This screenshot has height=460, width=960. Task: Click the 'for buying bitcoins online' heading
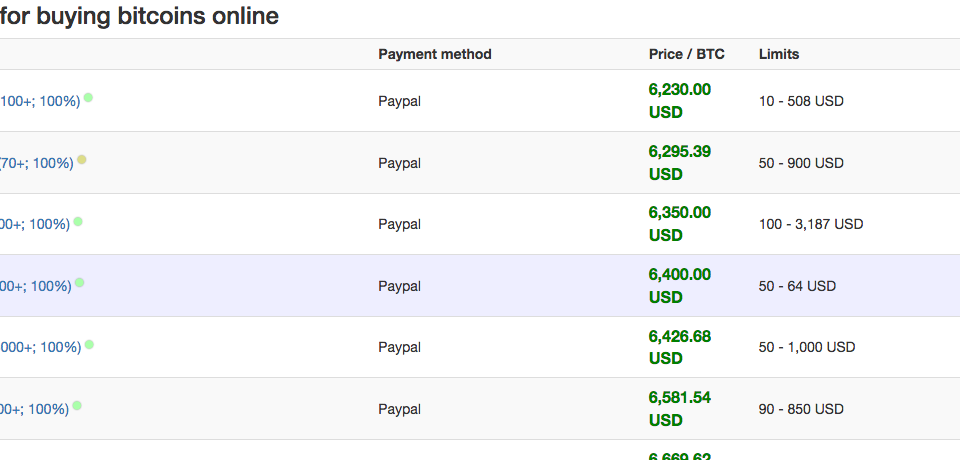point(140,16)
